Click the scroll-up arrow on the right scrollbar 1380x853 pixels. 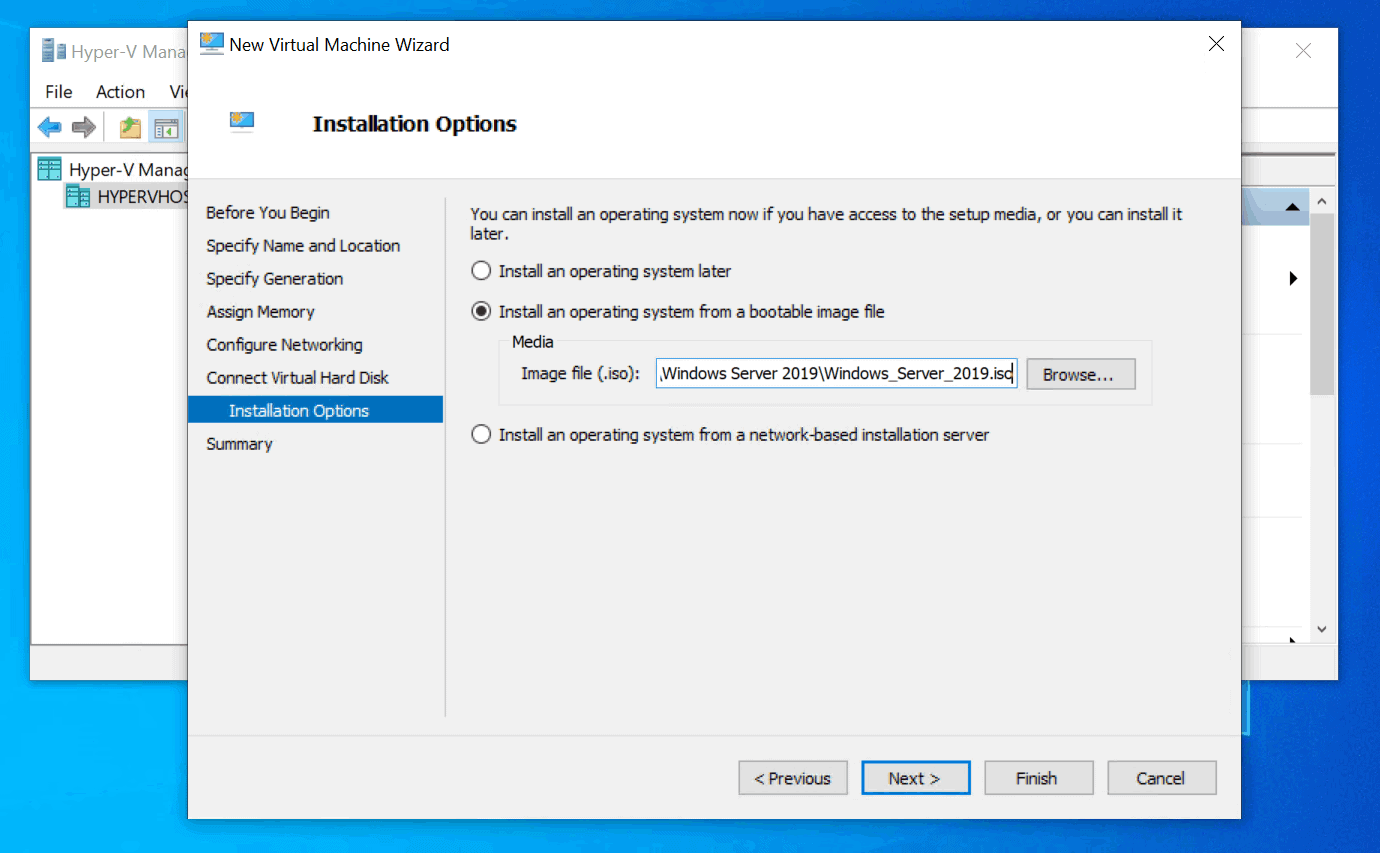pyautogui.click(x=1322, y=200)
